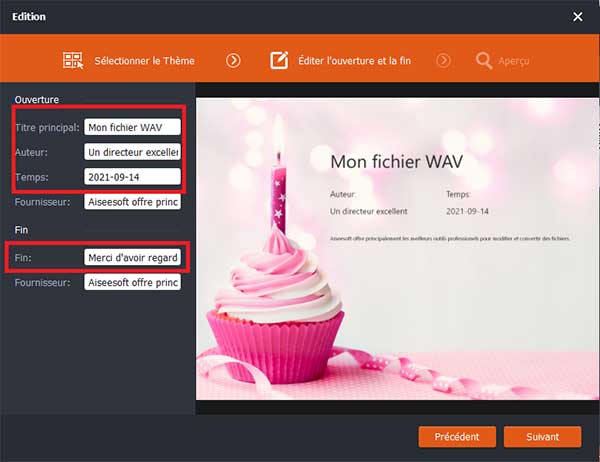
Task: Click into the Auteur field
Action: click(x=132, y=152)
